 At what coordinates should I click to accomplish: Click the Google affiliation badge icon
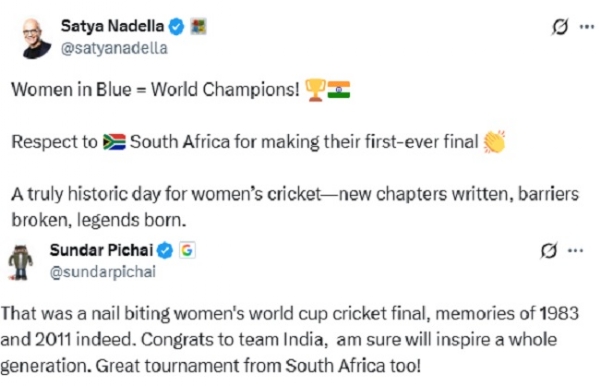click(187, 251)
